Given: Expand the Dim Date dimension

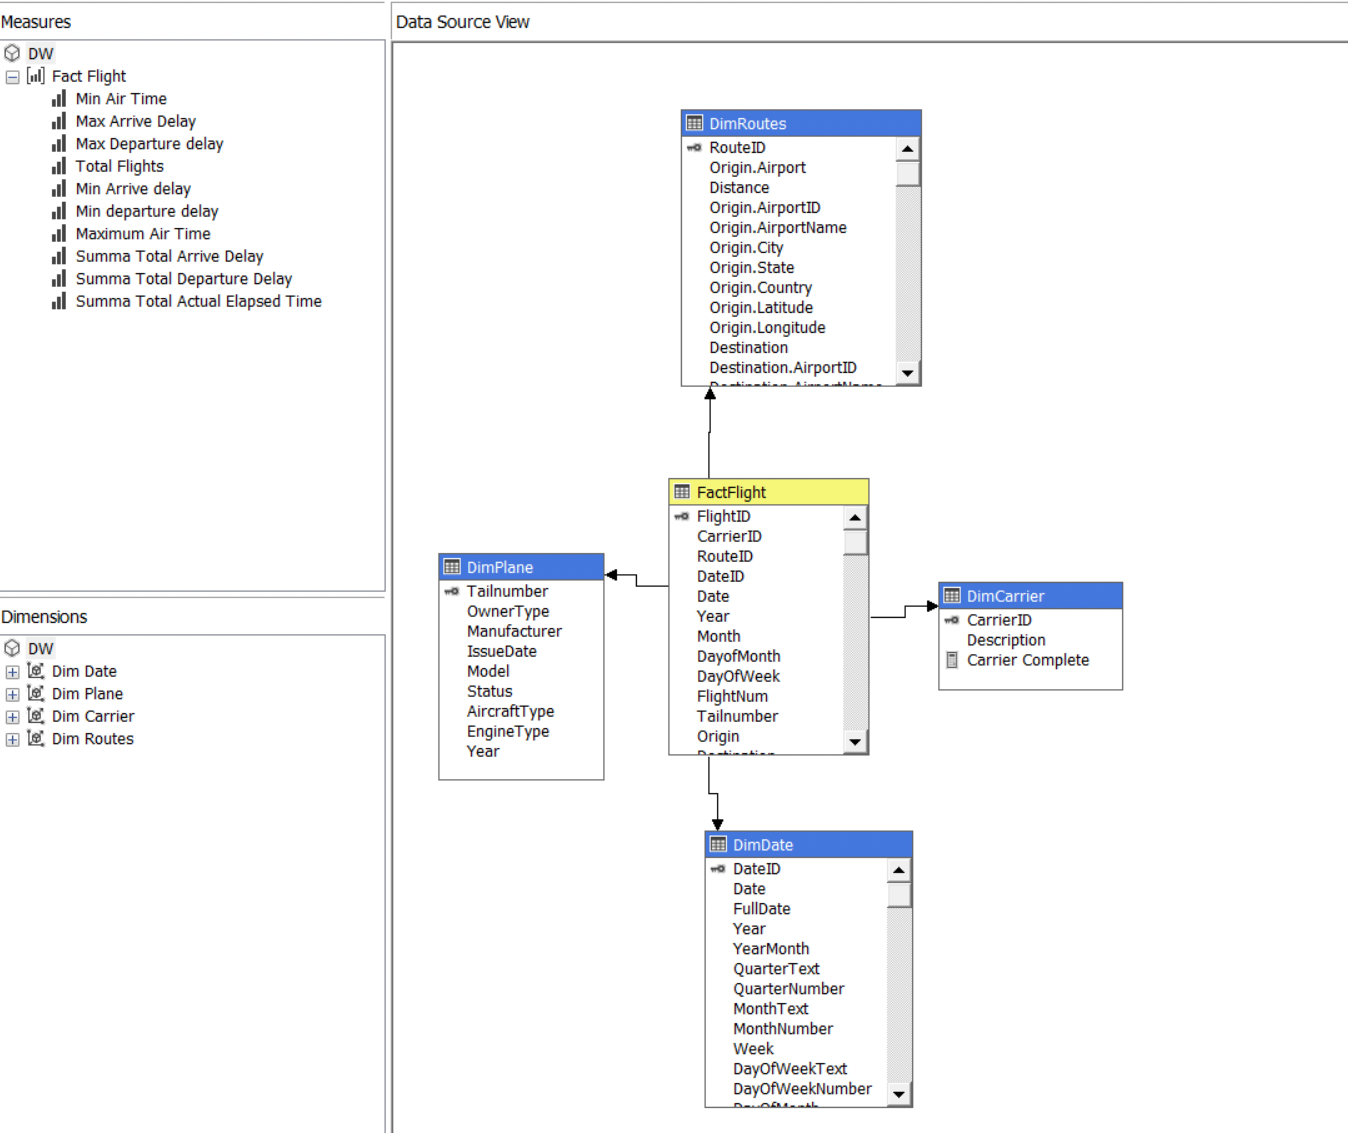Looking at the screenshot, I should [12, 671].
